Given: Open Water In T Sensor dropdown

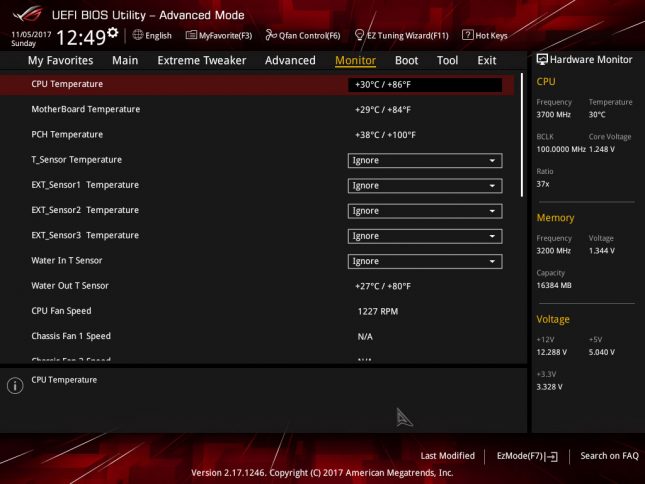Looking at the screenshot, I should click(425, 261).
